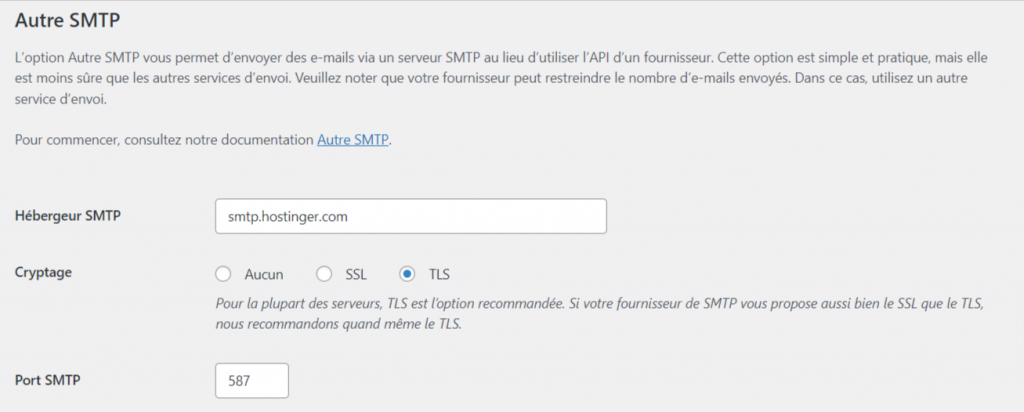Viewport: 1024px width, 412px height.
Task: Click the TLS text label
Action: [x=439, y=273]
